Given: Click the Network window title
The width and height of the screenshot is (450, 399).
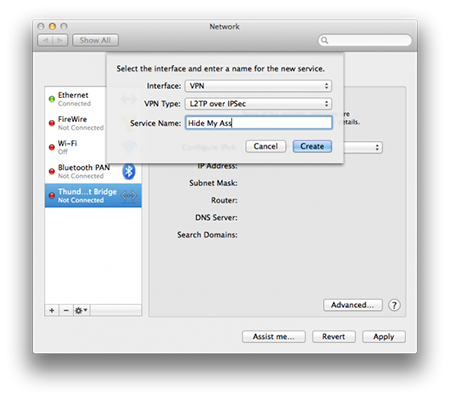Looking at the screenshot, I should pyautogui.click(x=224, y=26).
